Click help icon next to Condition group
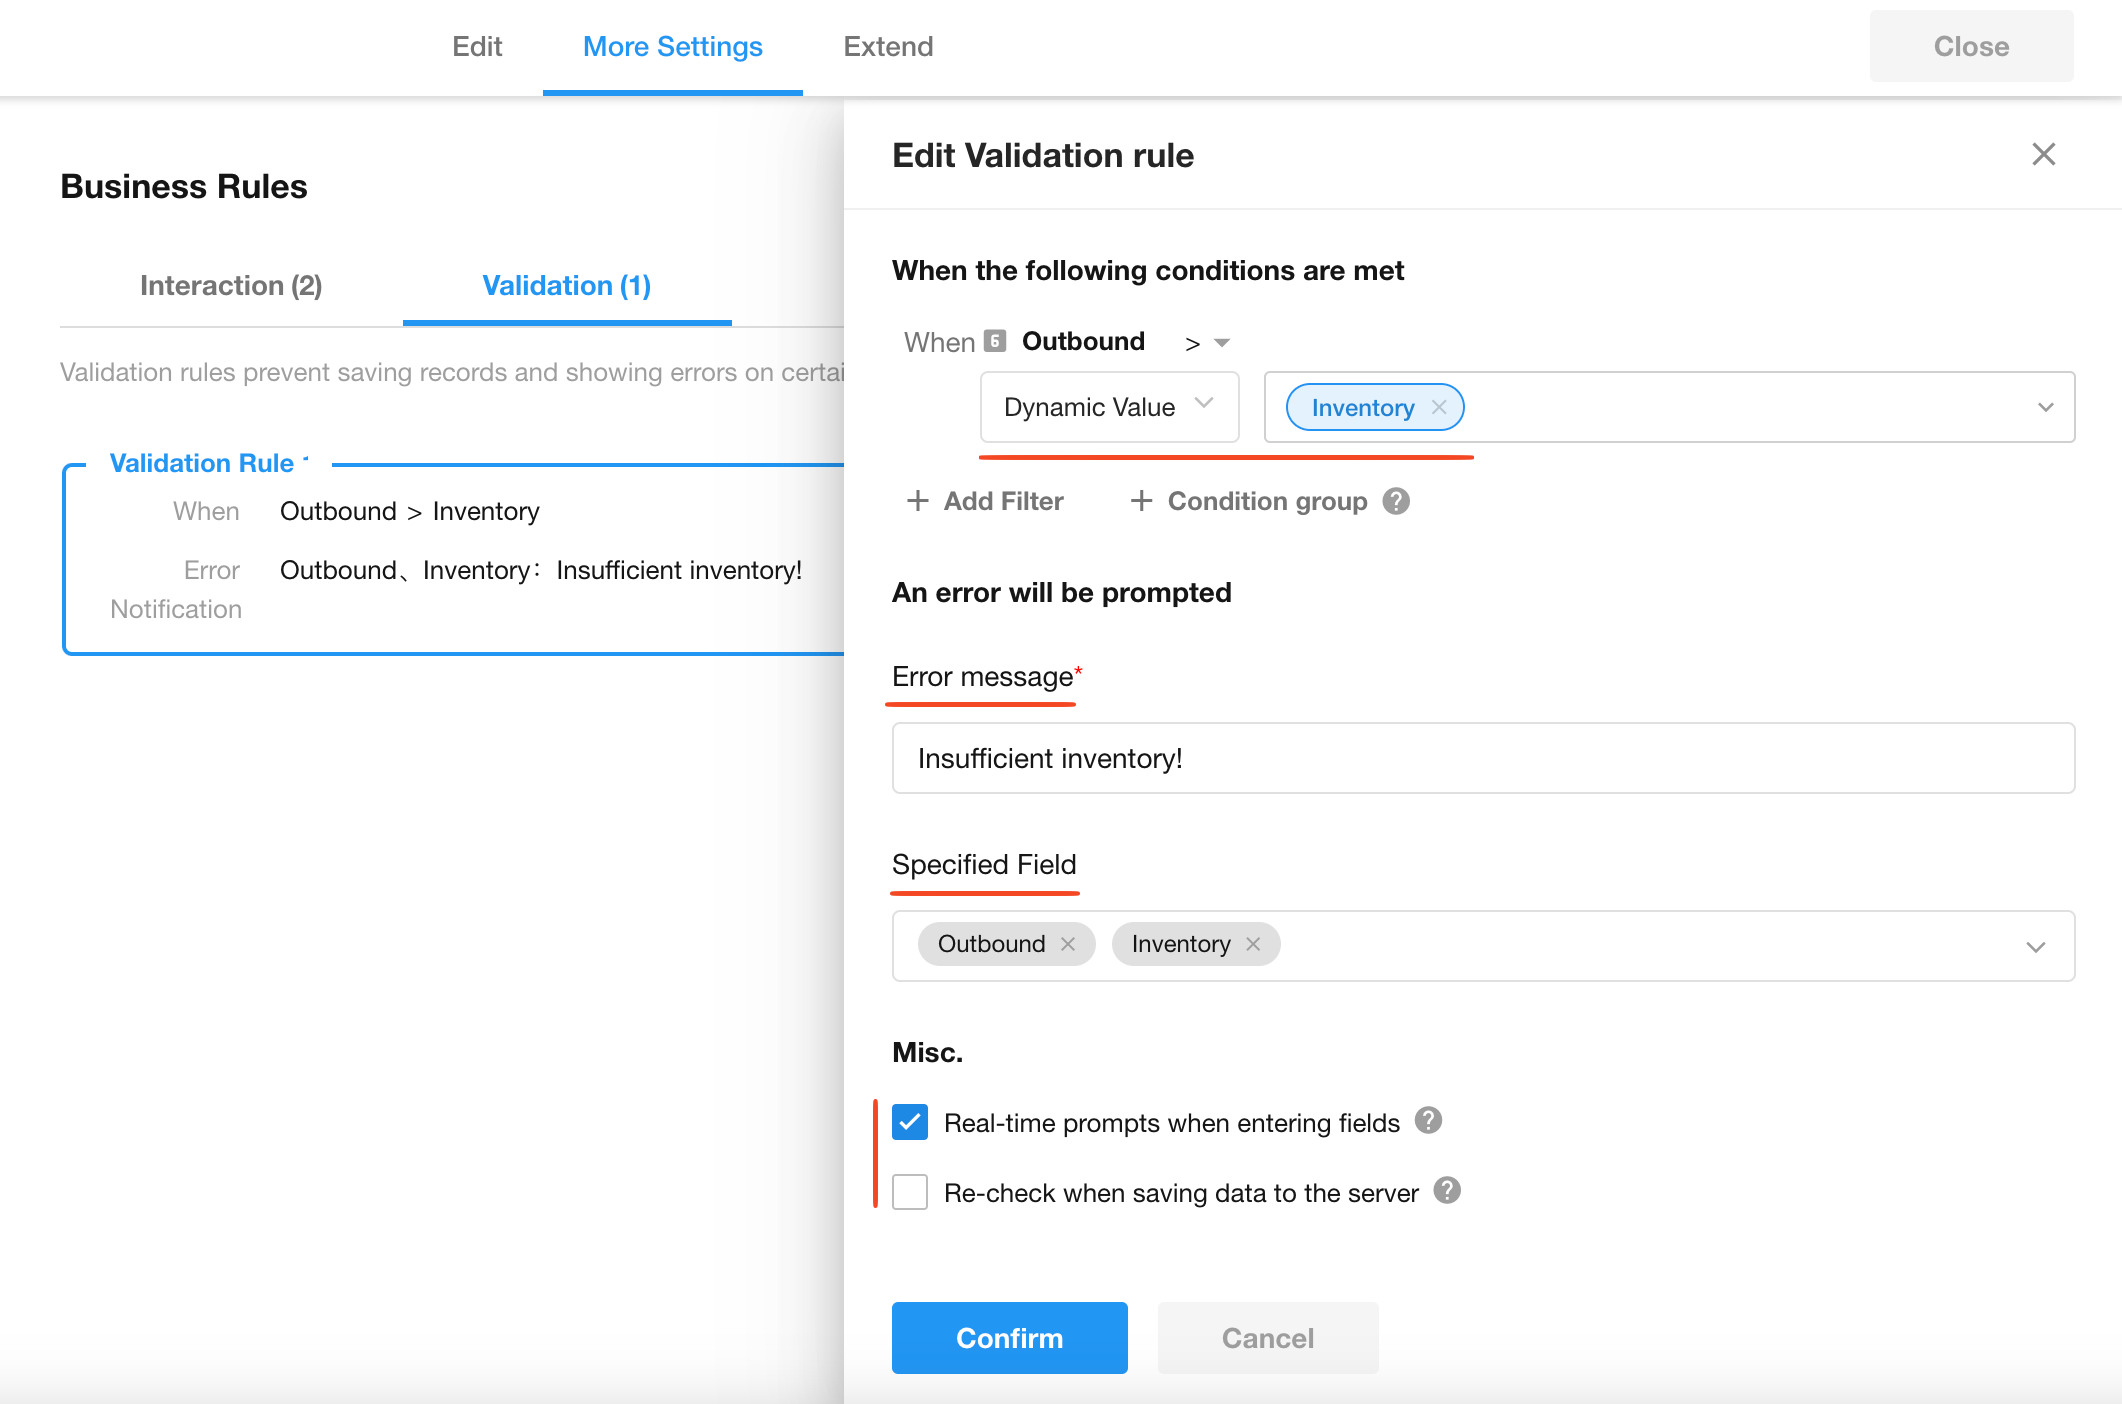Image resolution: width=2122 pixels, height=1404 pixels. coord(1396,501)
